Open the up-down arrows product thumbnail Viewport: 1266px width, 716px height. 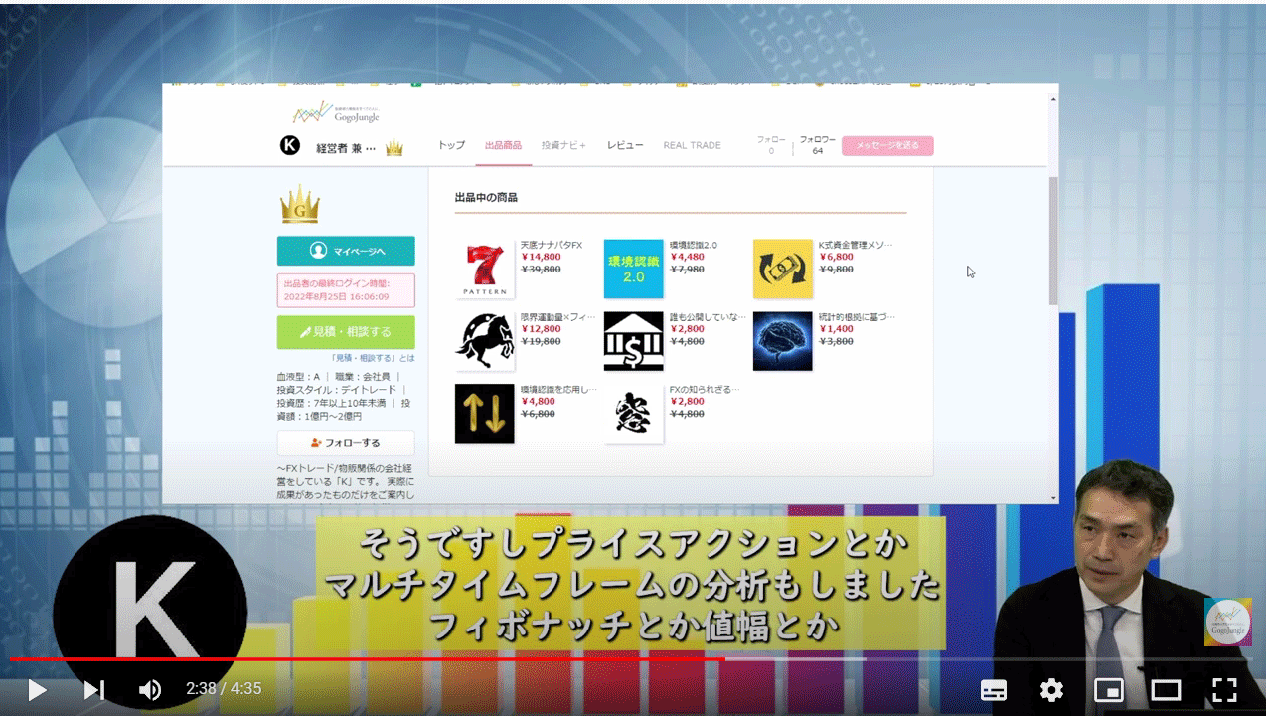[484, 413]
